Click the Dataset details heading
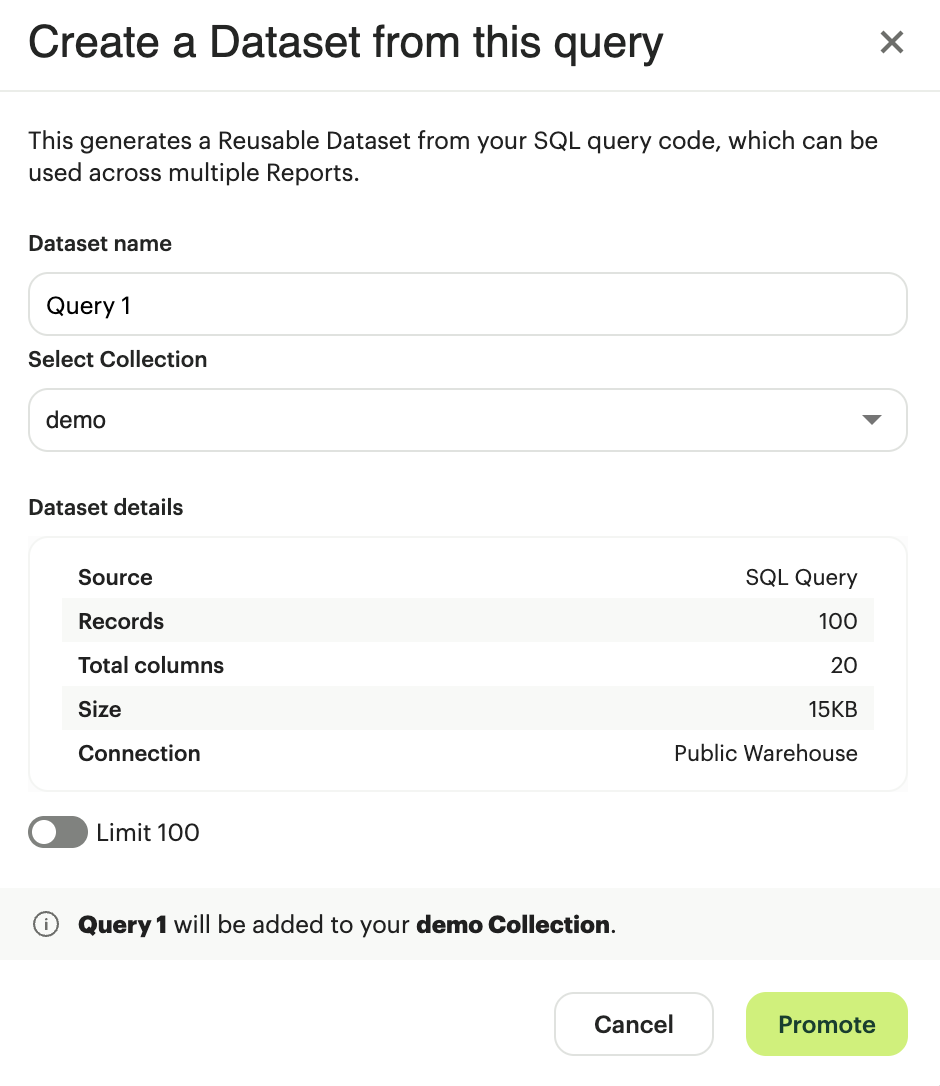 [106, 507]
